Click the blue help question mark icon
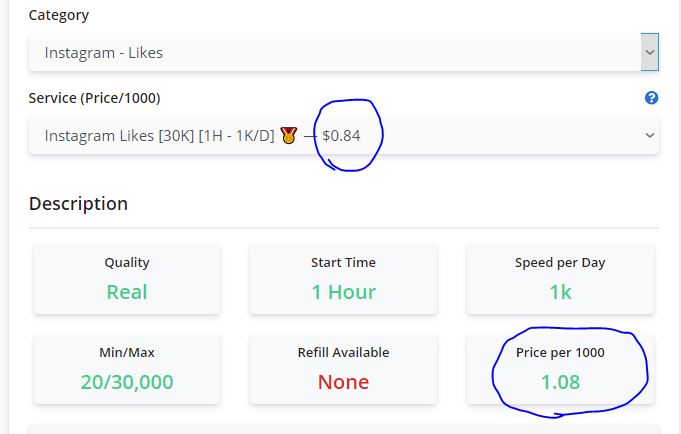Image resolution: width=681 pixels, height=434 pixels. click(x=651, y=98)
